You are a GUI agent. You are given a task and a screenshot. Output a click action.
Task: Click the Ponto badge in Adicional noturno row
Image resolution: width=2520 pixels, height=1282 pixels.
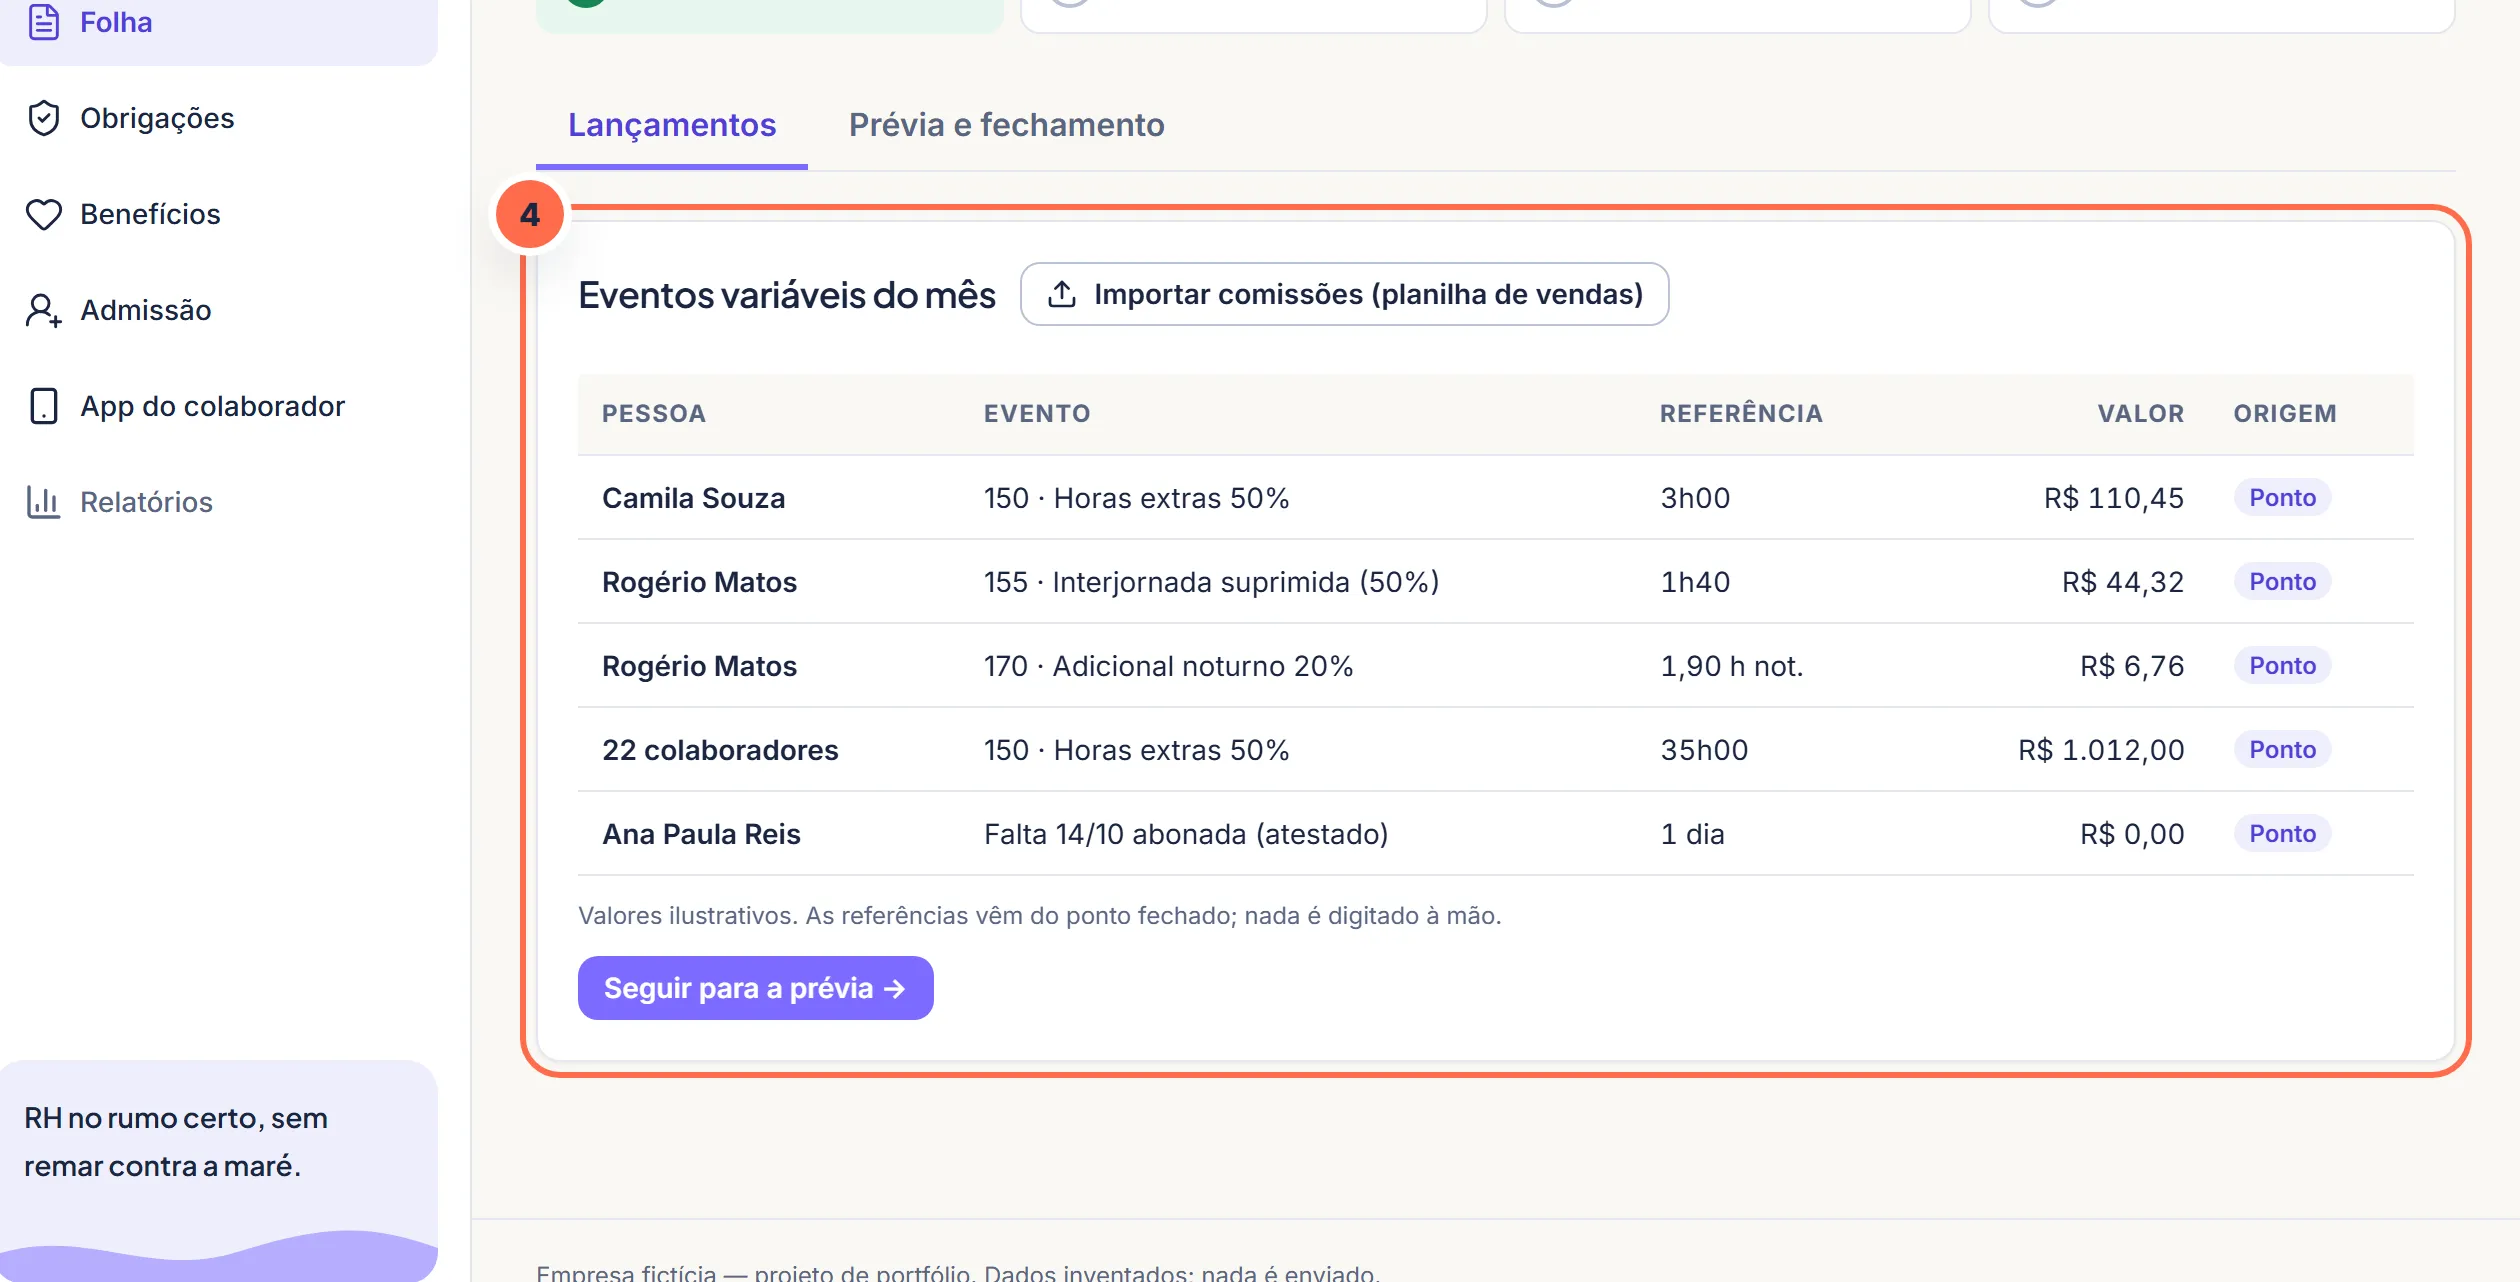coord(2282,666)
